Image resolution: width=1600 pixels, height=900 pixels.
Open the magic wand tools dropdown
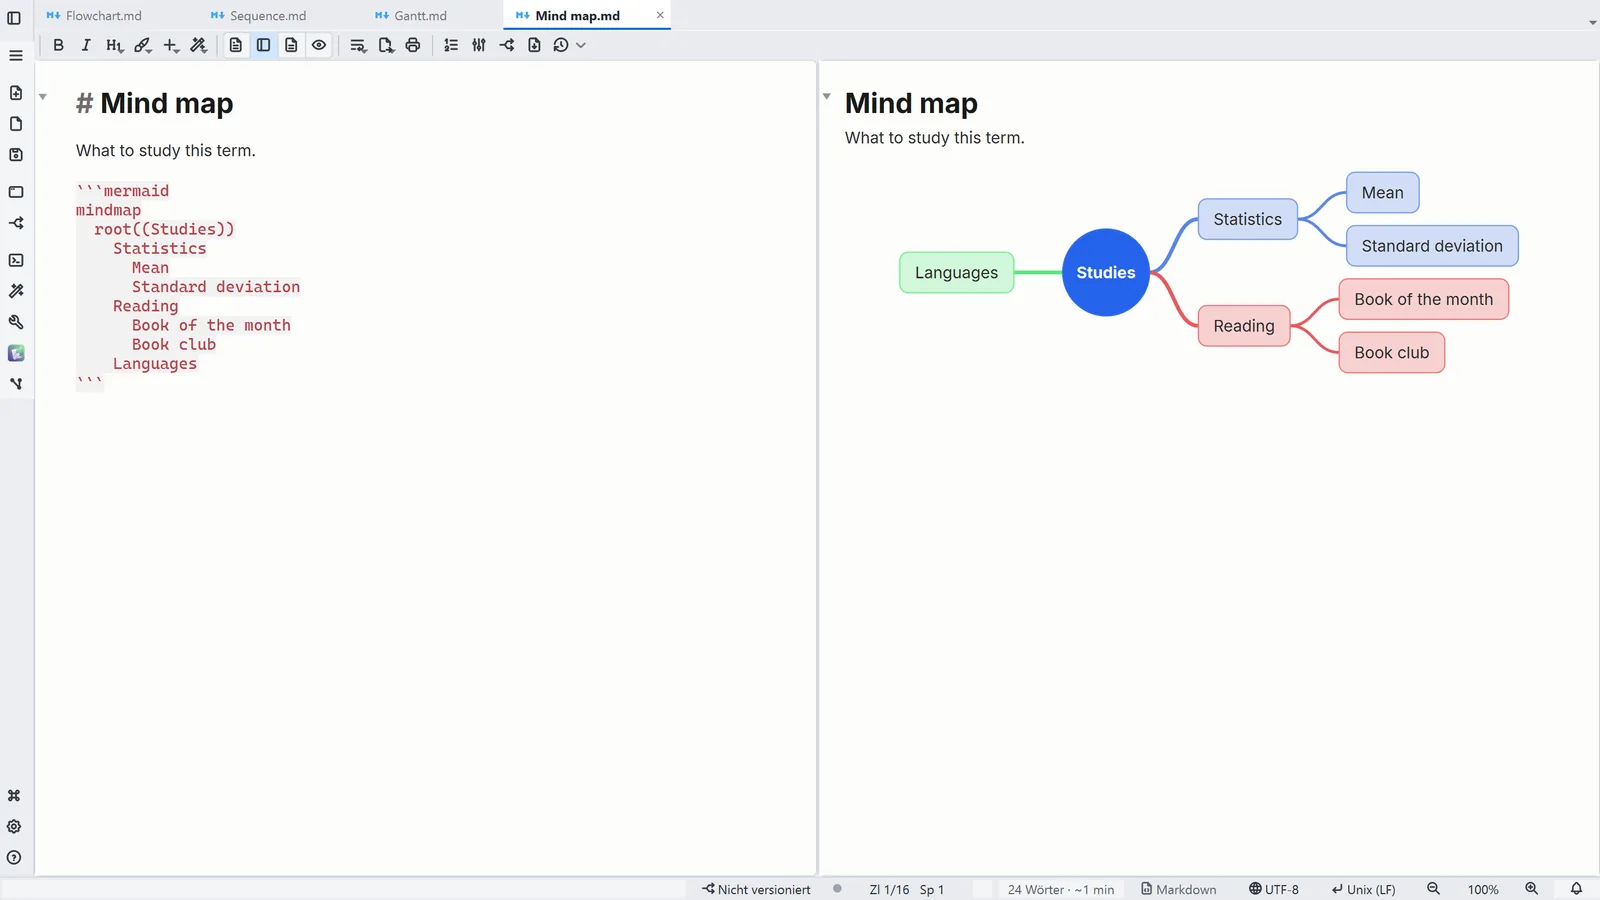(199, 45)
